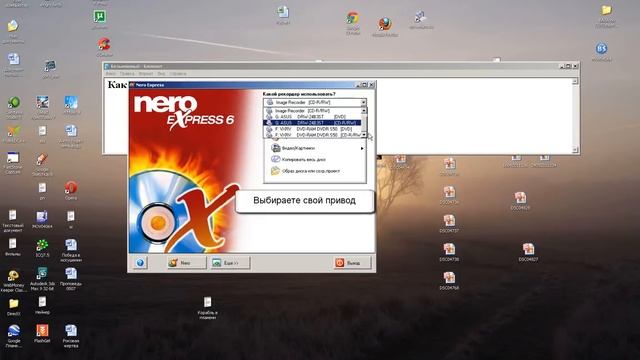Click the Nero button
The height and width of the screenshot is (360, 640).
click(x=186, y=263)
